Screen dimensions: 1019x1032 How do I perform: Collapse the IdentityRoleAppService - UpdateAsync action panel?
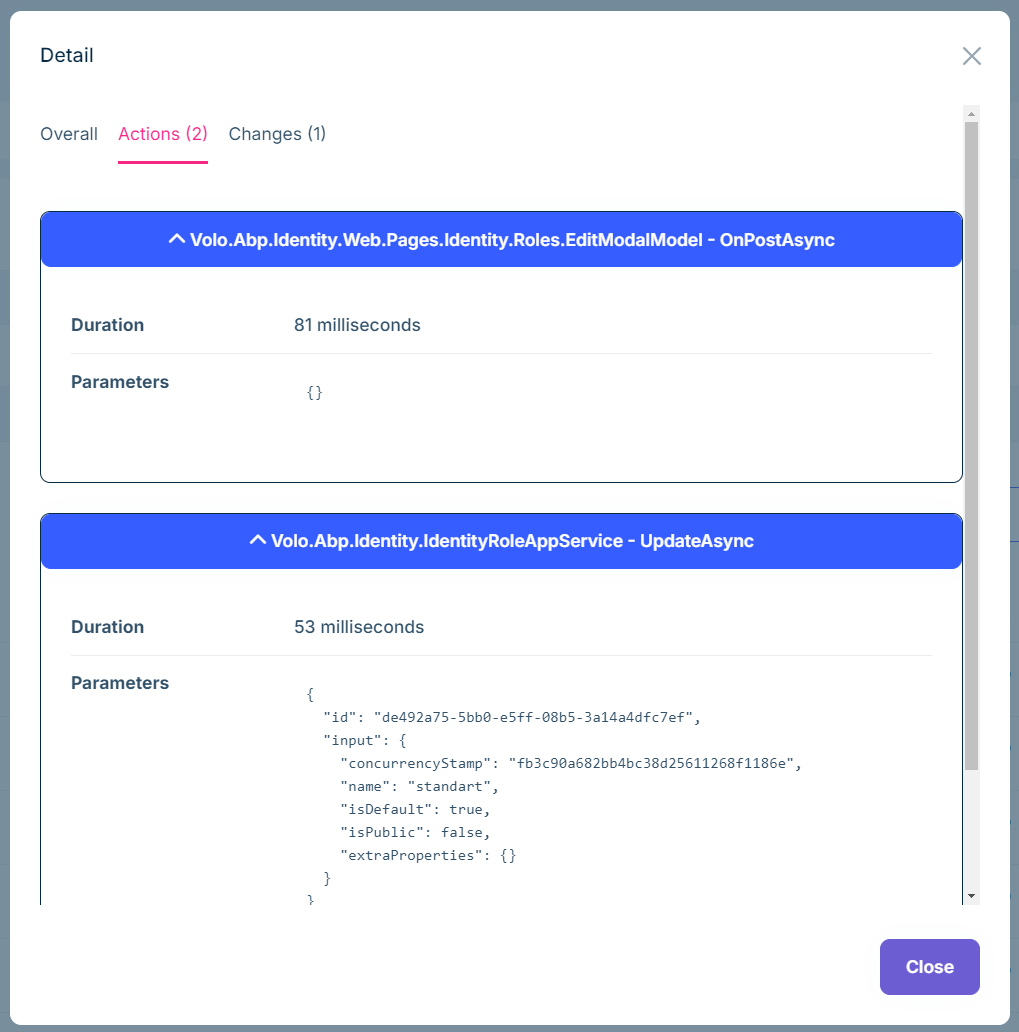(x=500, y=541)
